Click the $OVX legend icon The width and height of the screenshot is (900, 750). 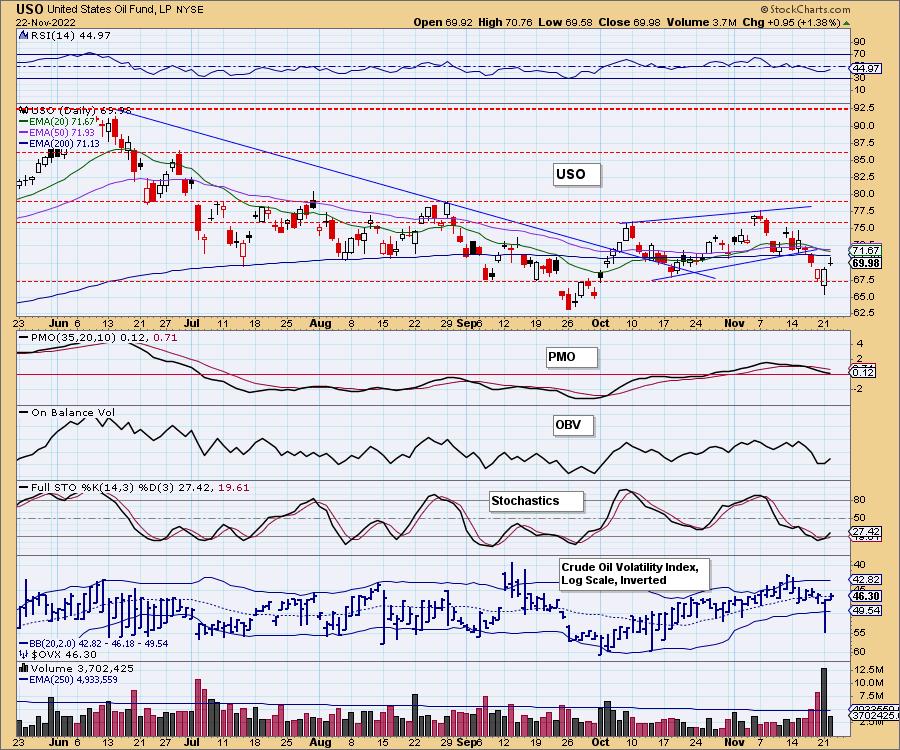point(23,654)
